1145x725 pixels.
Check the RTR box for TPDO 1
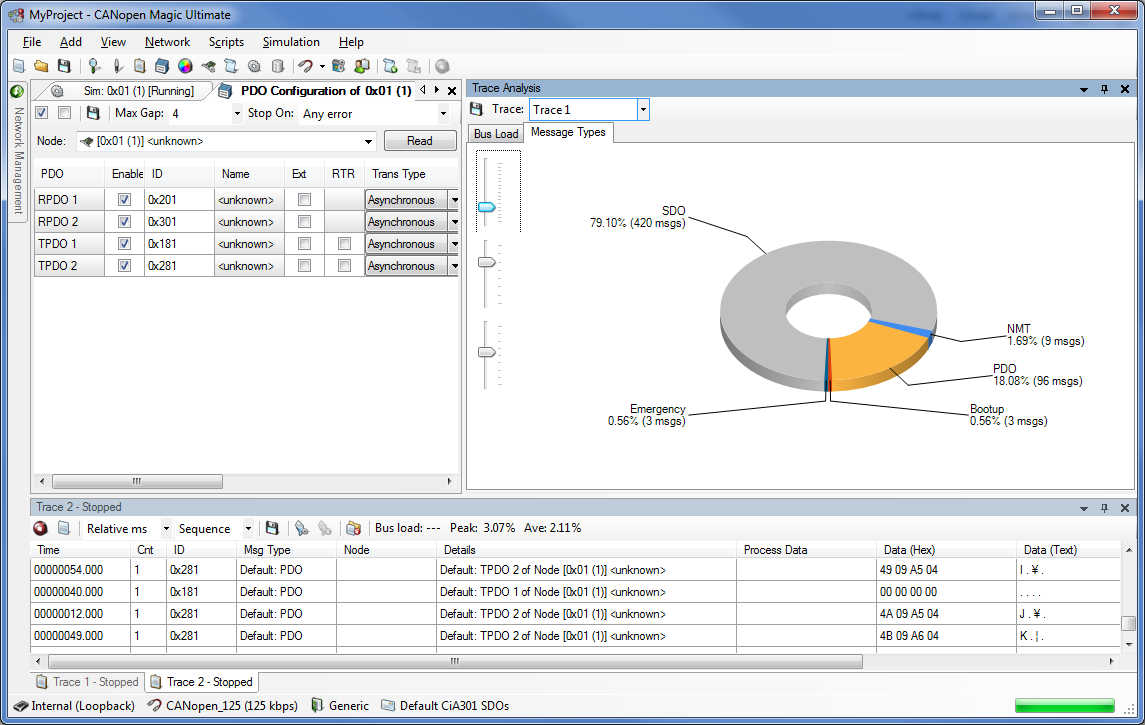coord(344,244)
